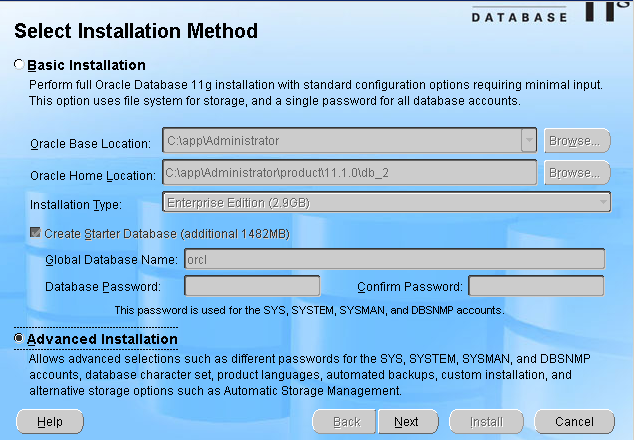Screen dimensions: 634x440
Task: Open the Help button
Action: (50, 422)
